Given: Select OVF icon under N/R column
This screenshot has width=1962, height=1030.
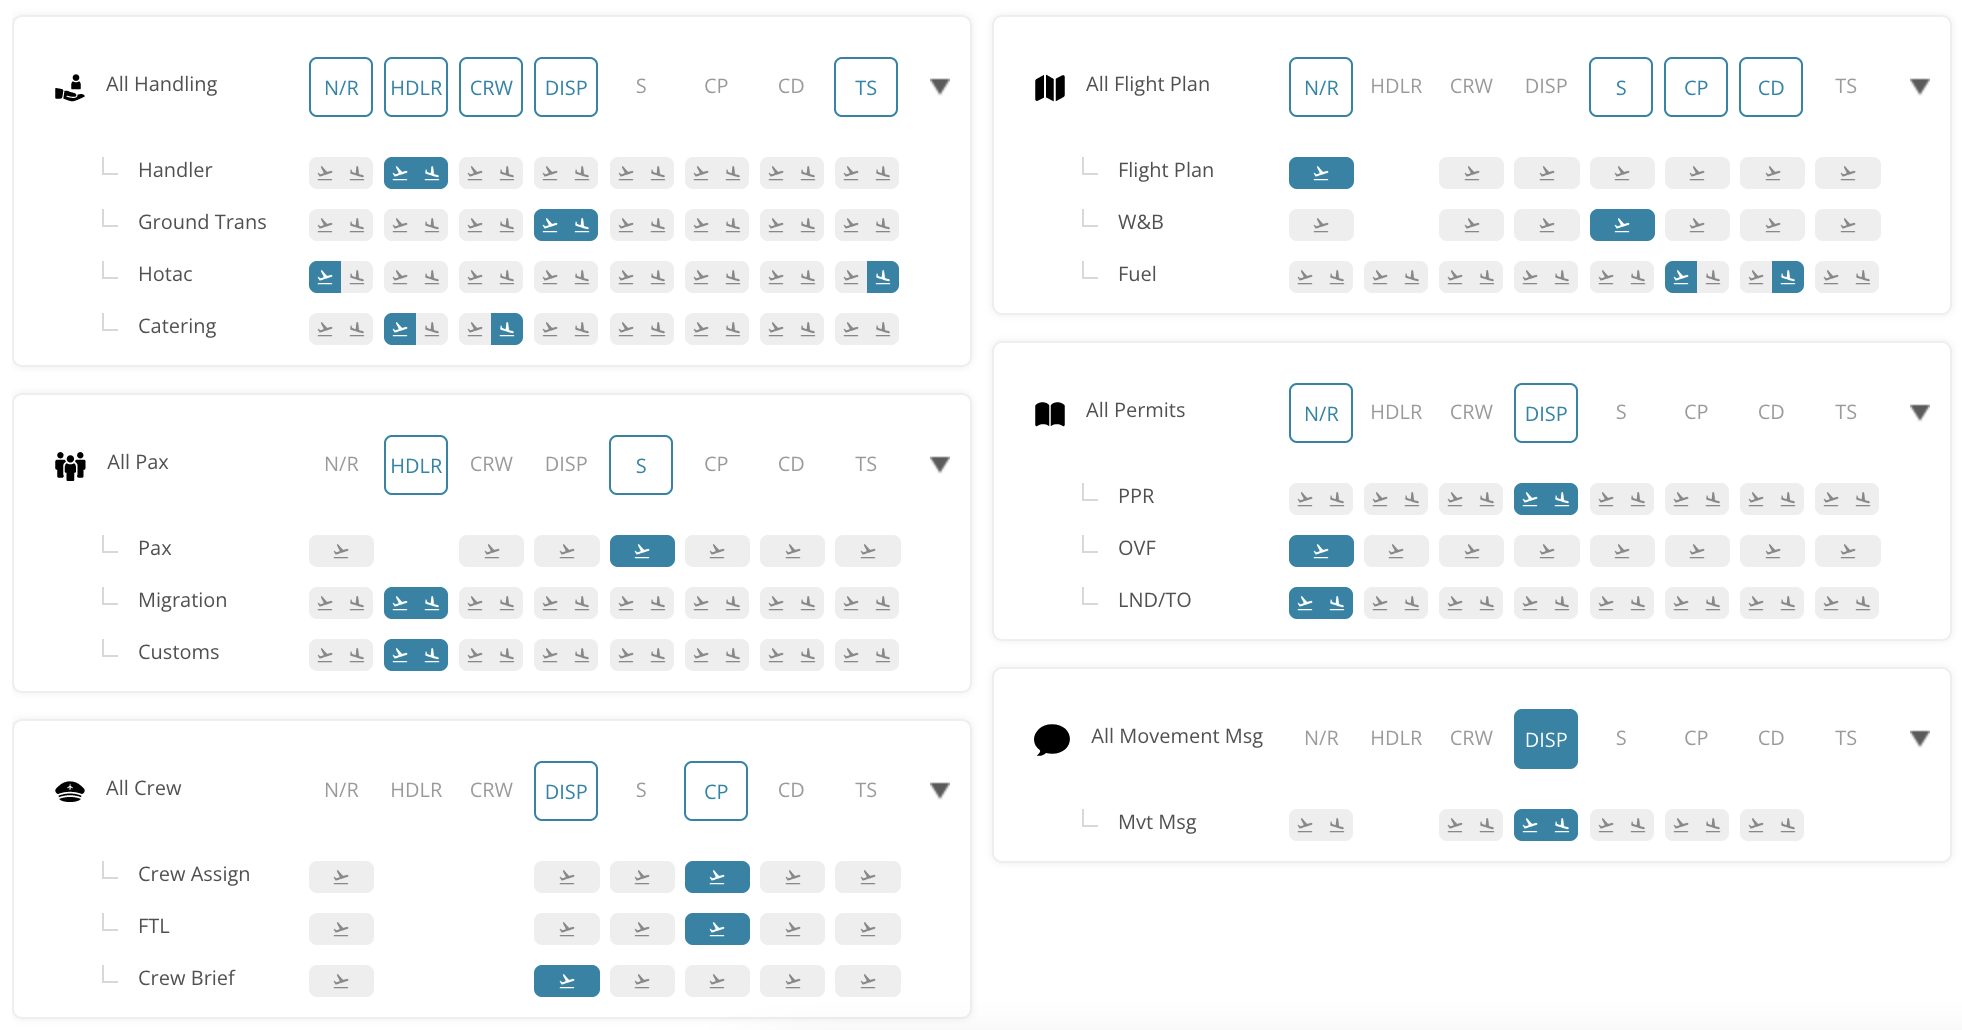Looking at the screenshot, I should 1321,551.
